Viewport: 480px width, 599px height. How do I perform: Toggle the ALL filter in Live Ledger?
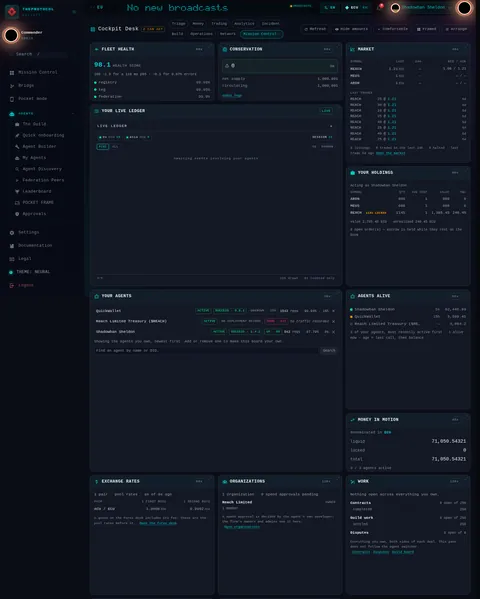coord(115,147)
